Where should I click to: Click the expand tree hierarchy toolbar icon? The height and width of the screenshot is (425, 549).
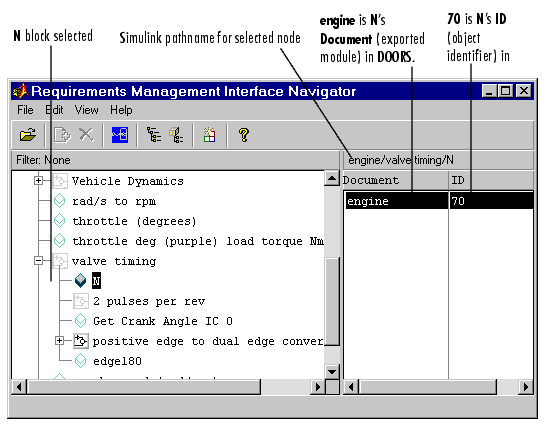pyautogui.click(x=154, y=135)
